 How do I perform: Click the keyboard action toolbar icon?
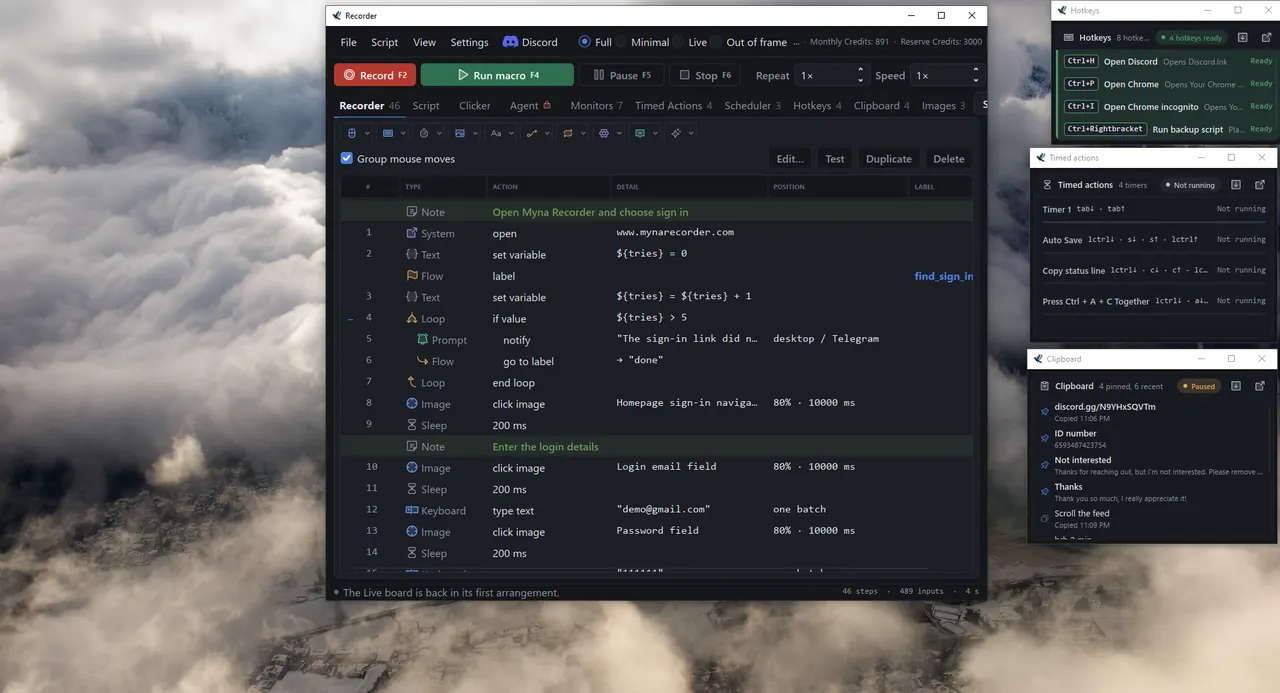(x=388, y=133)
